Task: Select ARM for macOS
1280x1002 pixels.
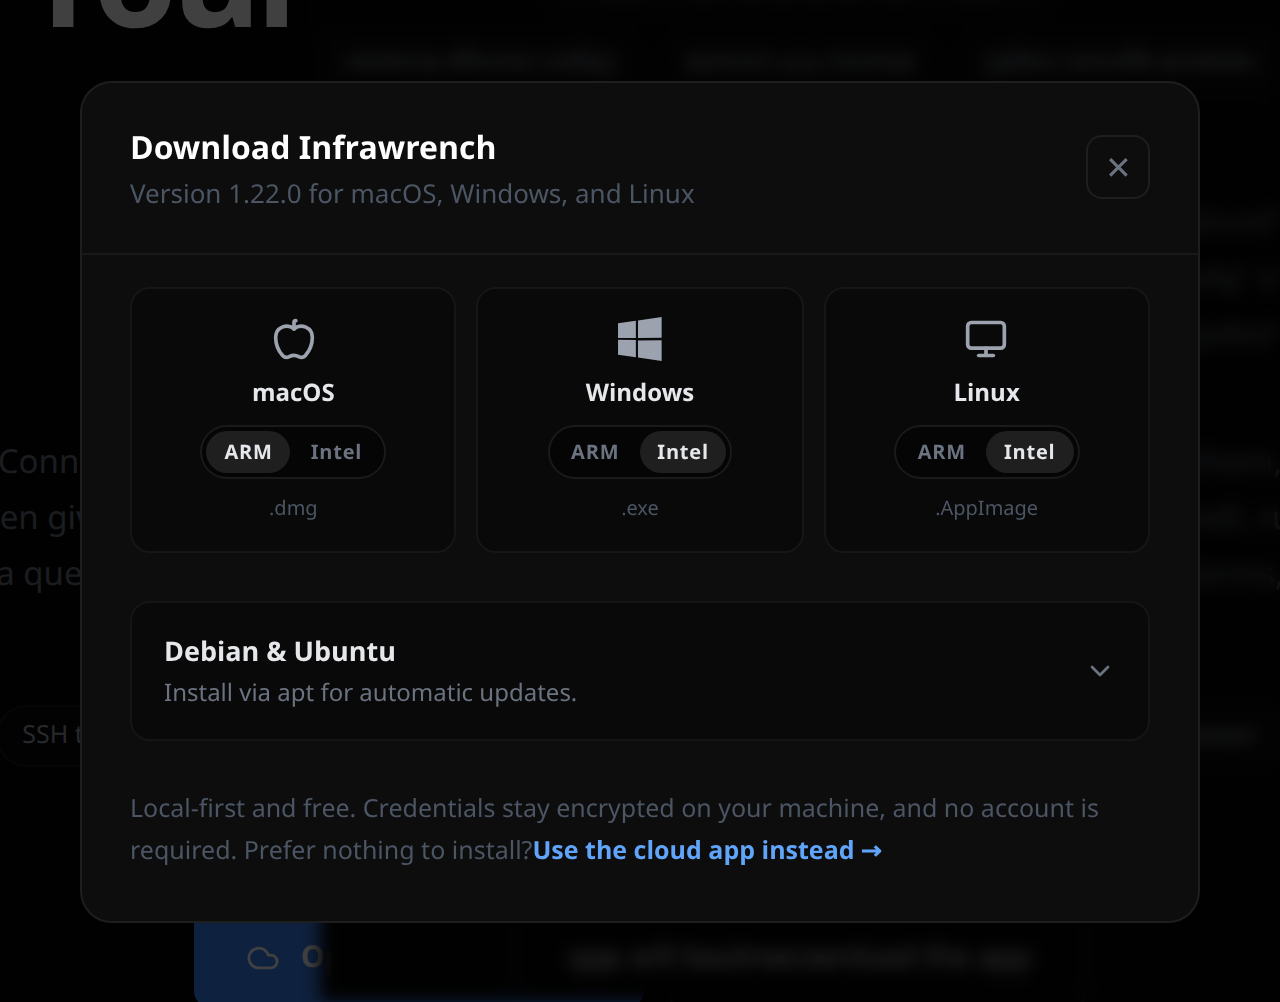Action: 248,452
